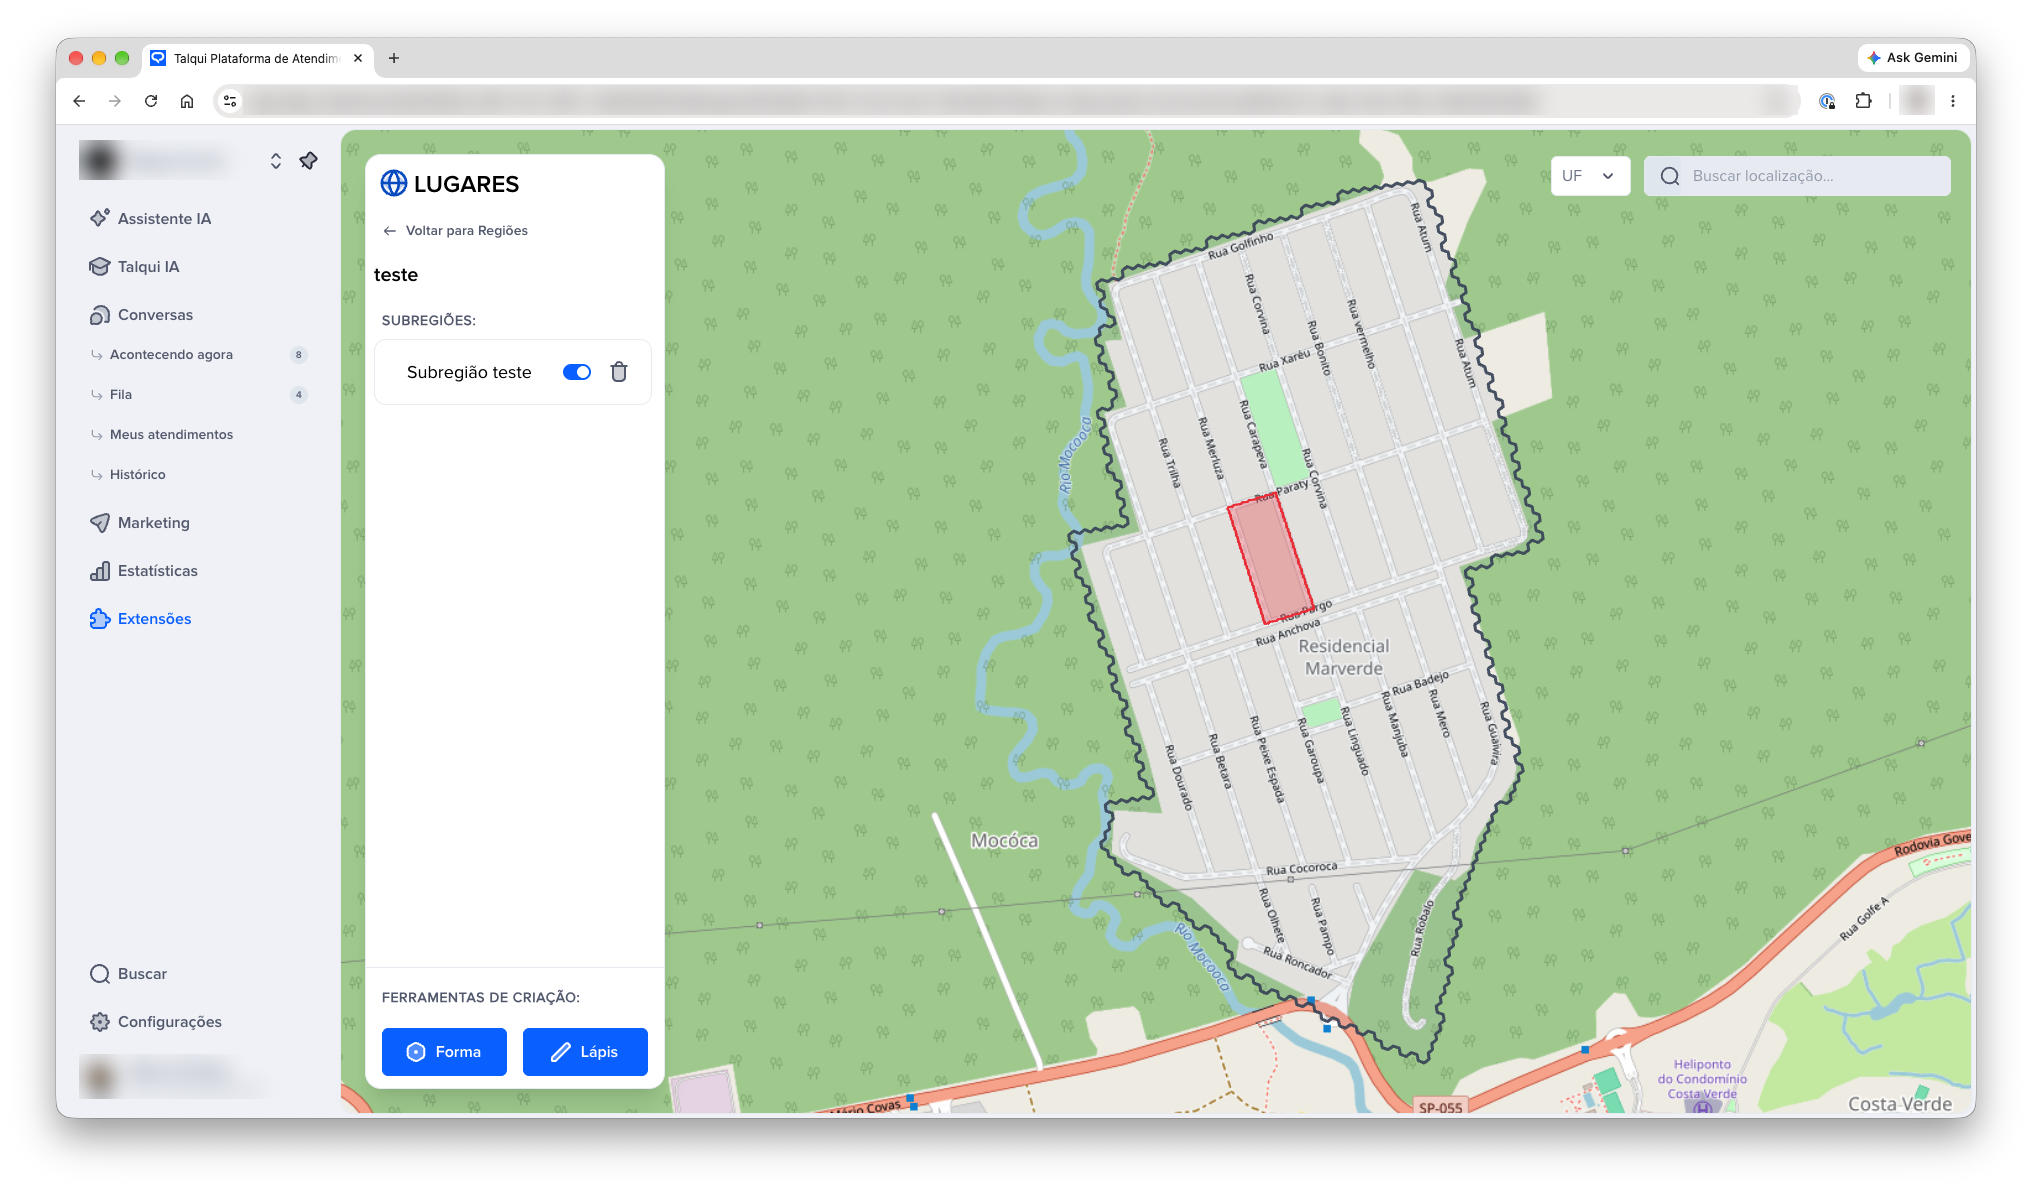Click the browser forward arrow
This screenshot has width=2032, height=1192.
(x=115, y=101)
